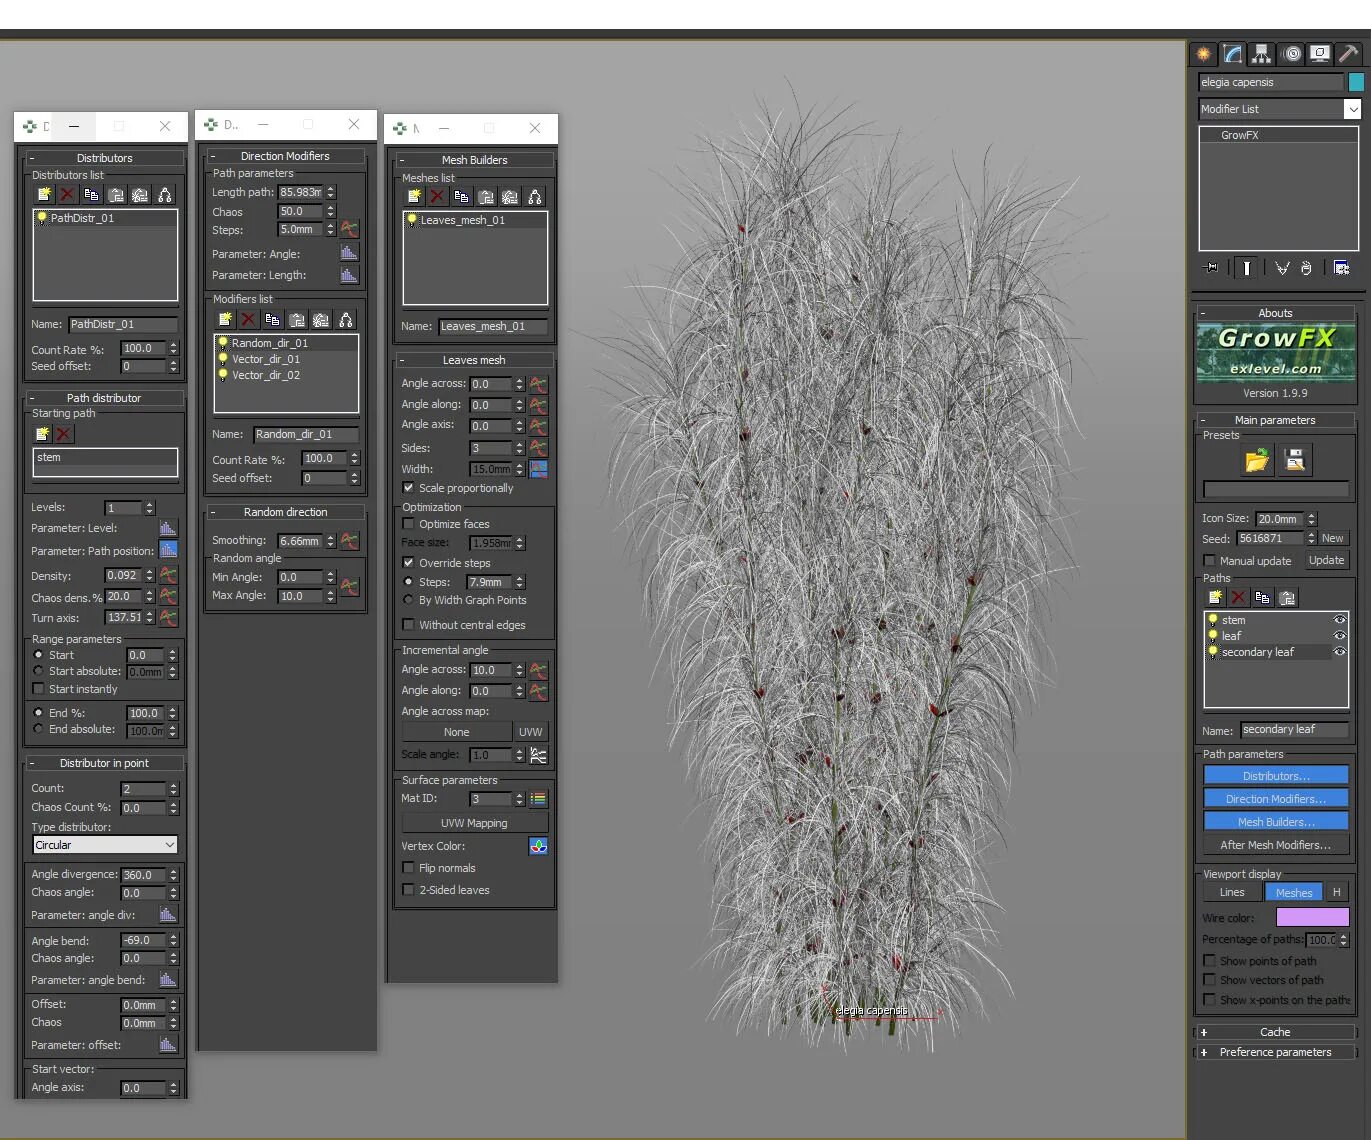Image resolution: width=1371 pixels, height=1140 pixels.
Task: Click Remove Modifier trash icon under stack
Action: tap(1306, 267)
